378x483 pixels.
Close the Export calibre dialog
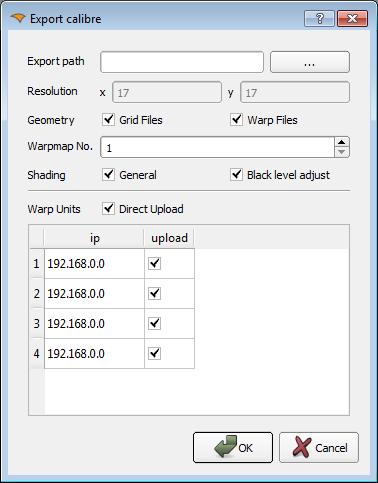coord(352,19)
